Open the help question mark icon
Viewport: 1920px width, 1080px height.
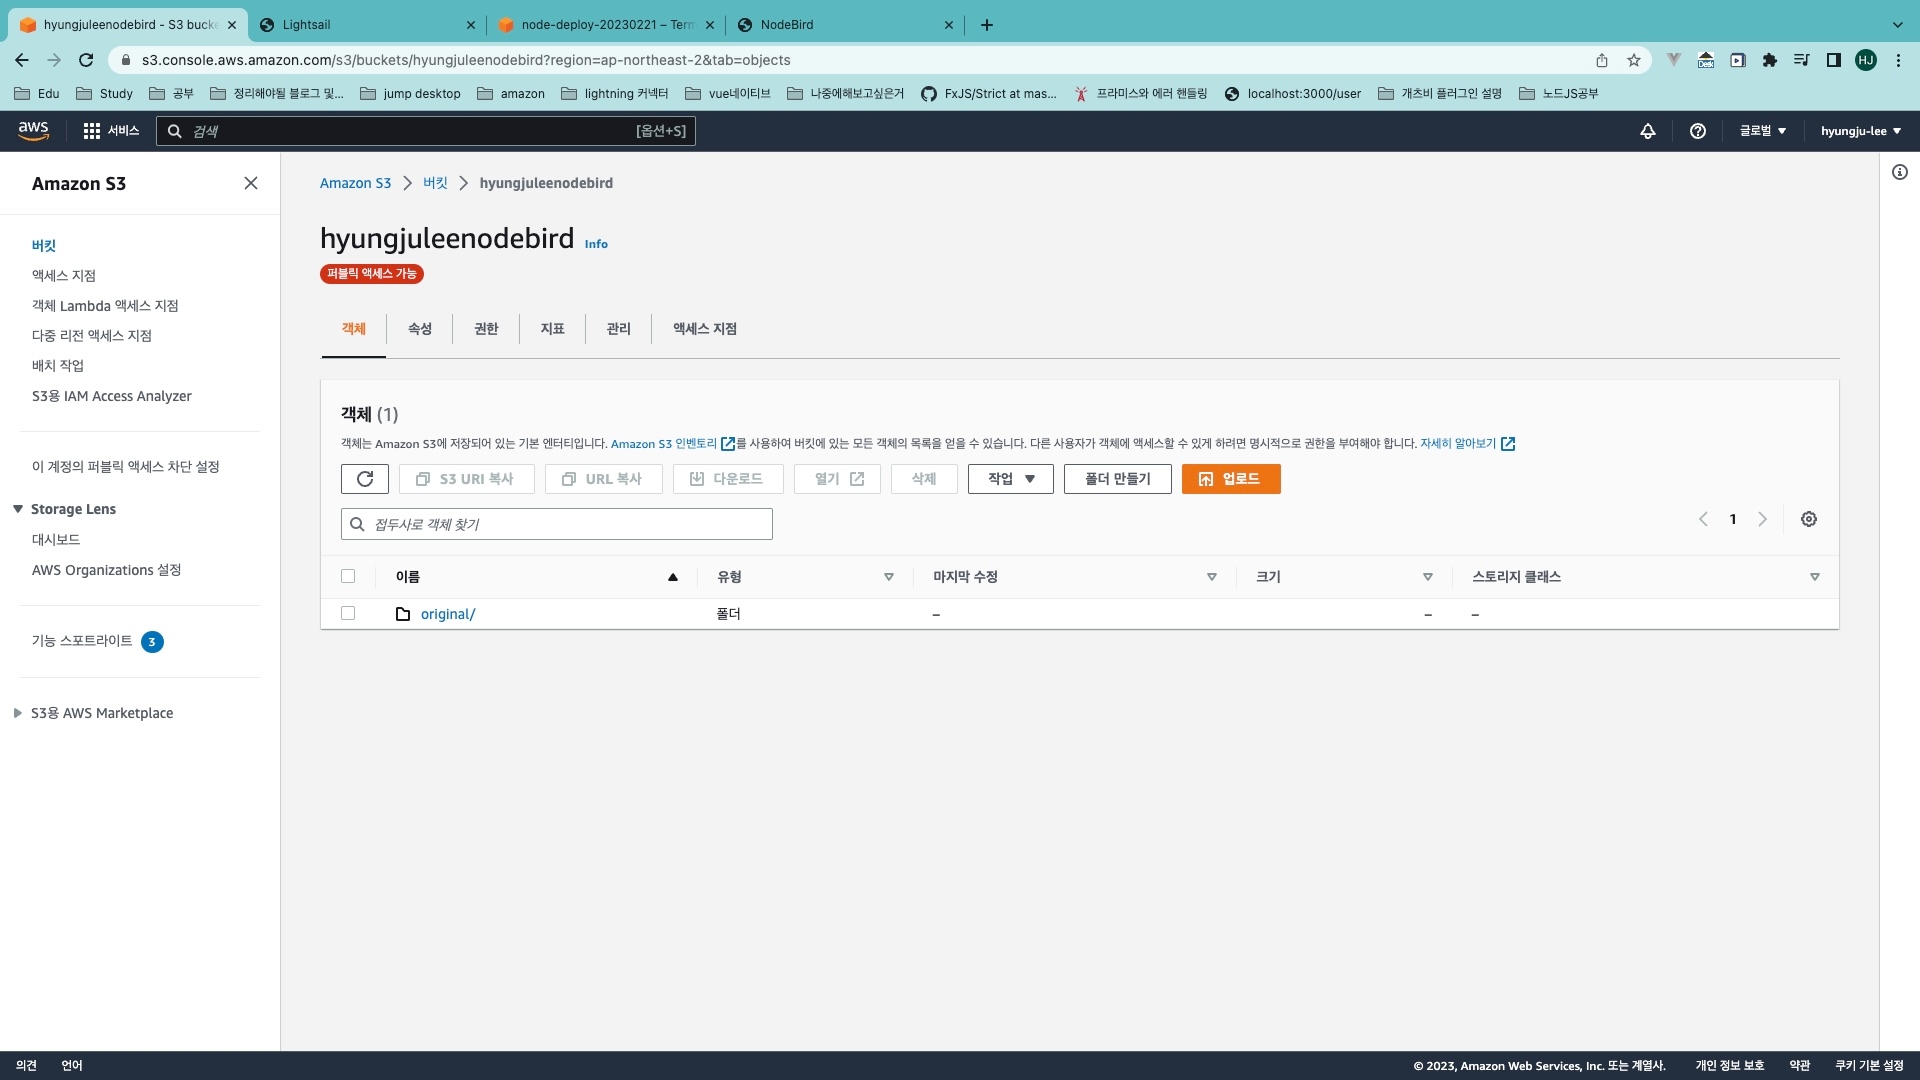(1698, 131)
